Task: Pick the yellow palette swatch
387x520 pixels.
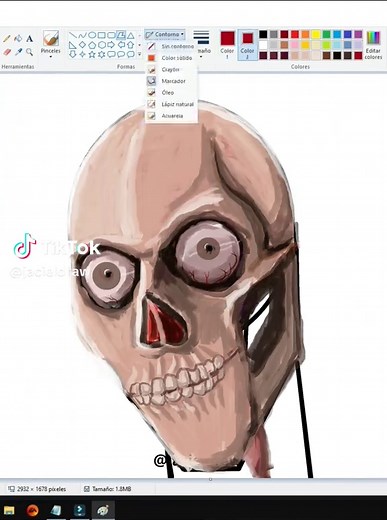Action: pyautogui.click(x=316, y=34)
